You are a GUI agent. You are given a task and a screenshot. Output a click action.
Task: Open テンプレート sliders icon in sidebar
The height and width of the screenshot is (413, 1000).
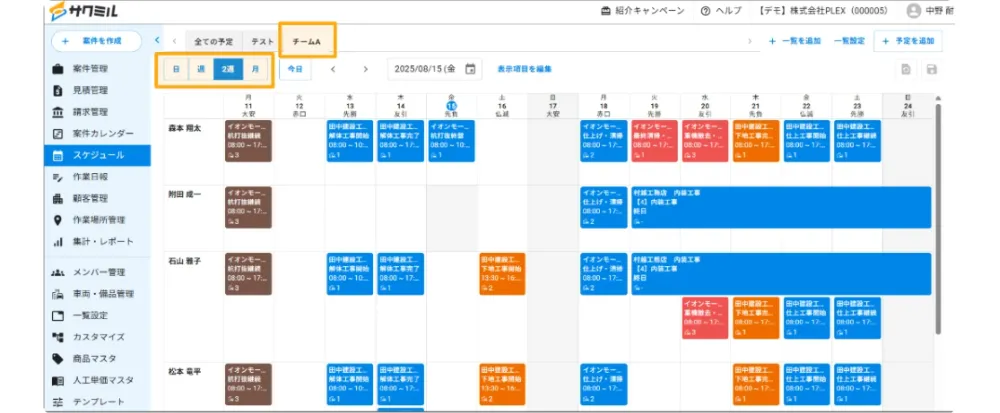pyautogui.click(x=58, y=402)
